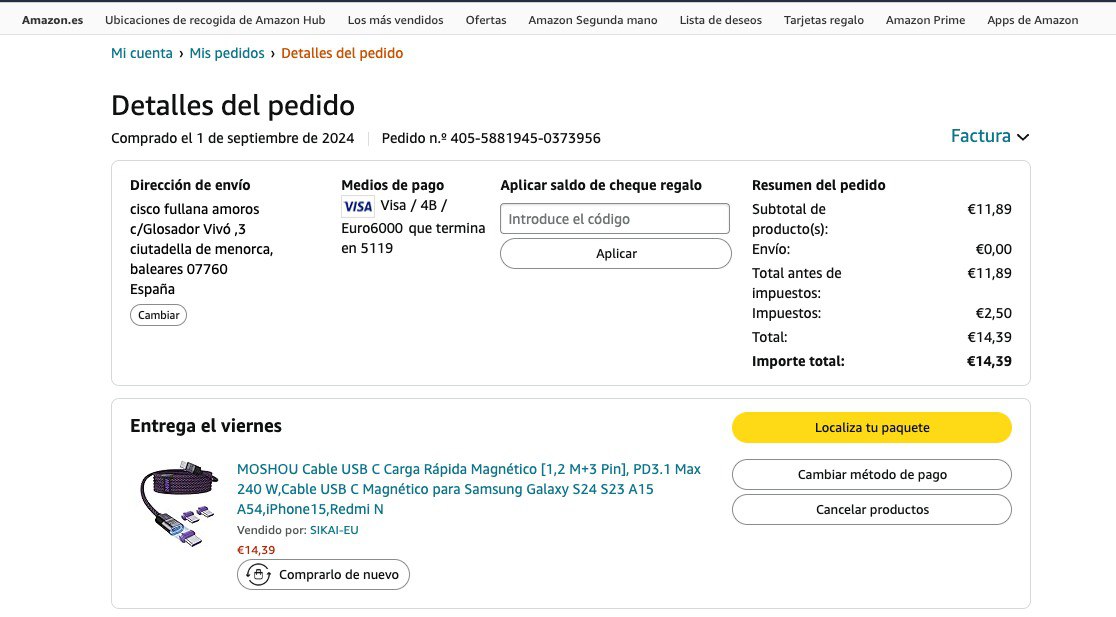Visit seller SIKAI-EU link
Screen dimensions: 1116x617
[334, 530]
